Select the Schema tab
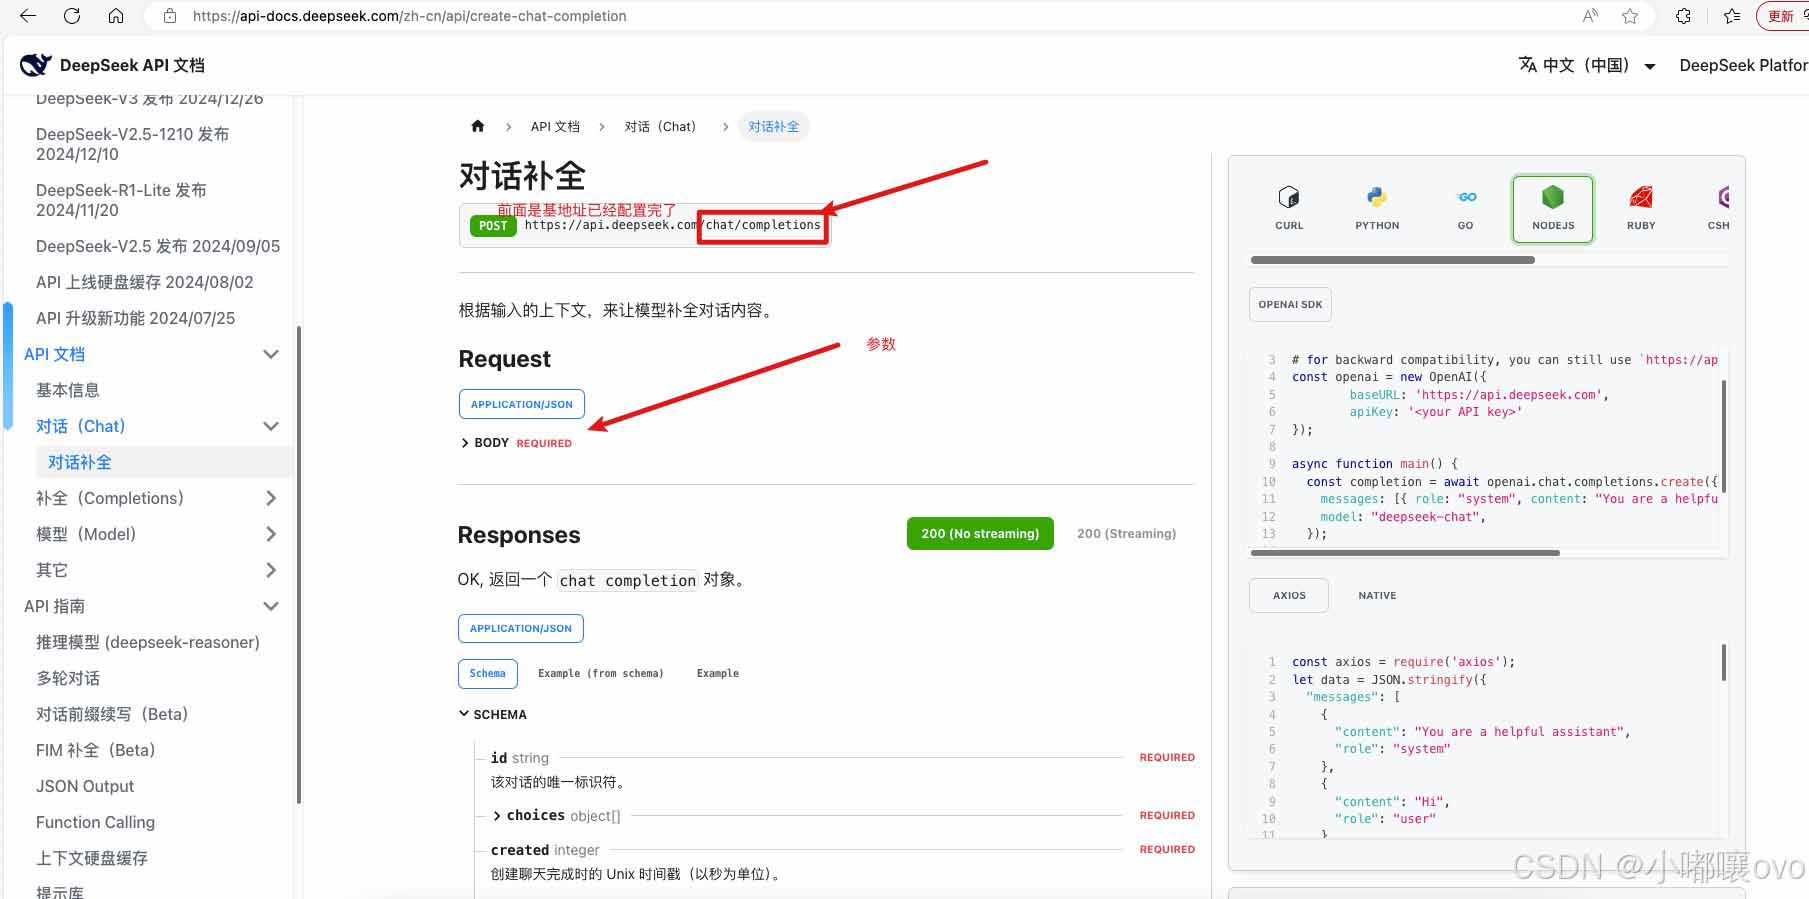1809x899 pixels. 488,674
